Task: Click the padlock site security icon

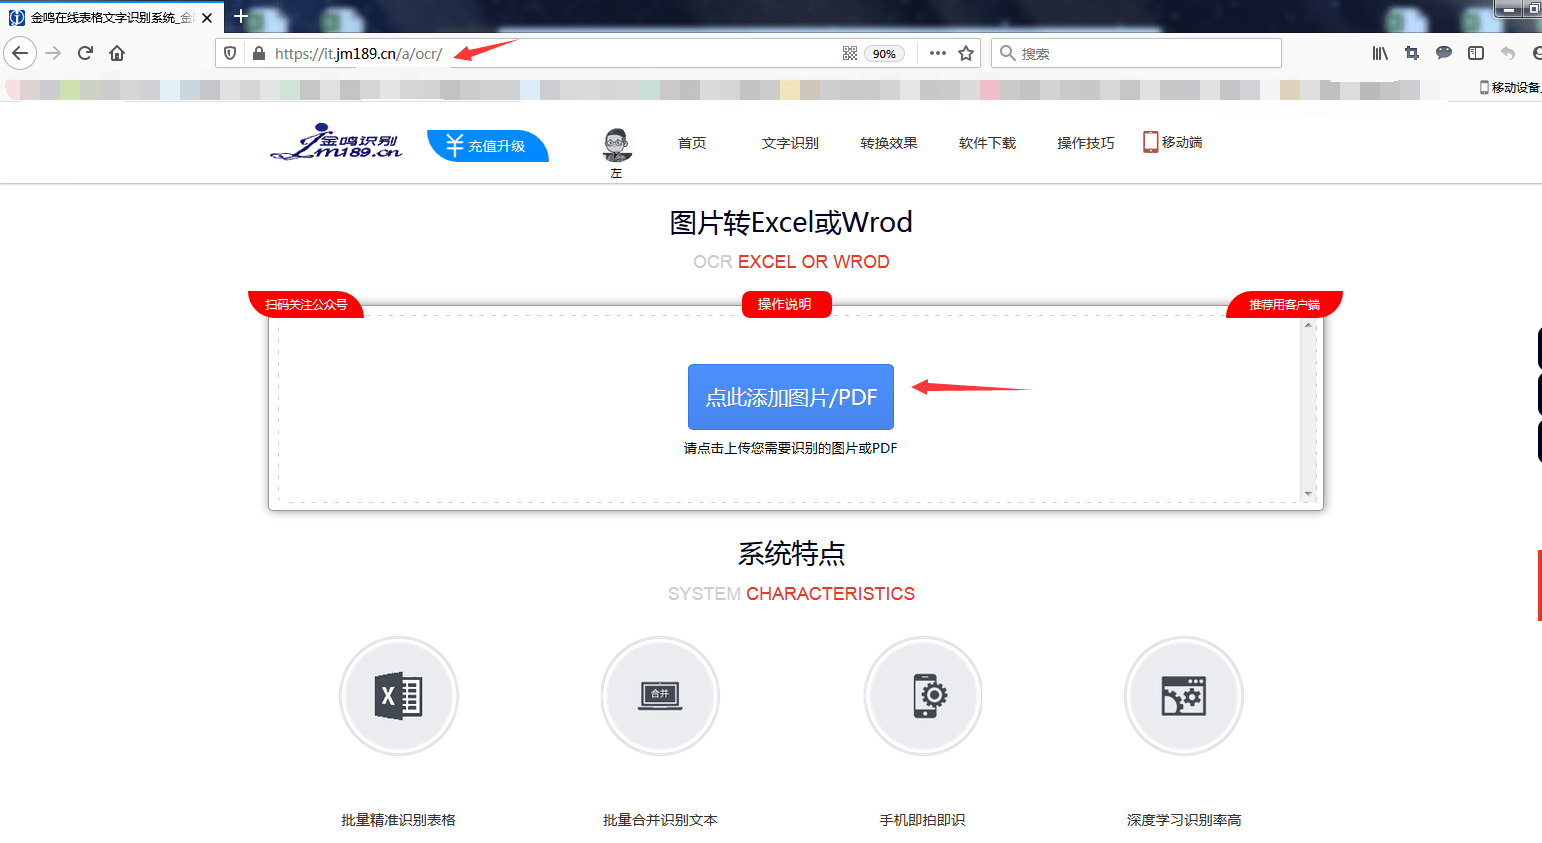Action: point(259,54)
